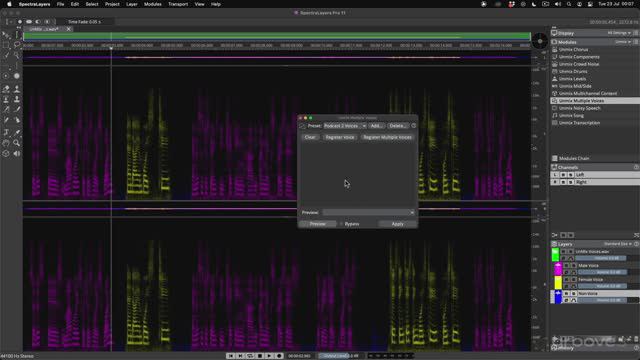Open the Transport menu

tap(178, 4)
